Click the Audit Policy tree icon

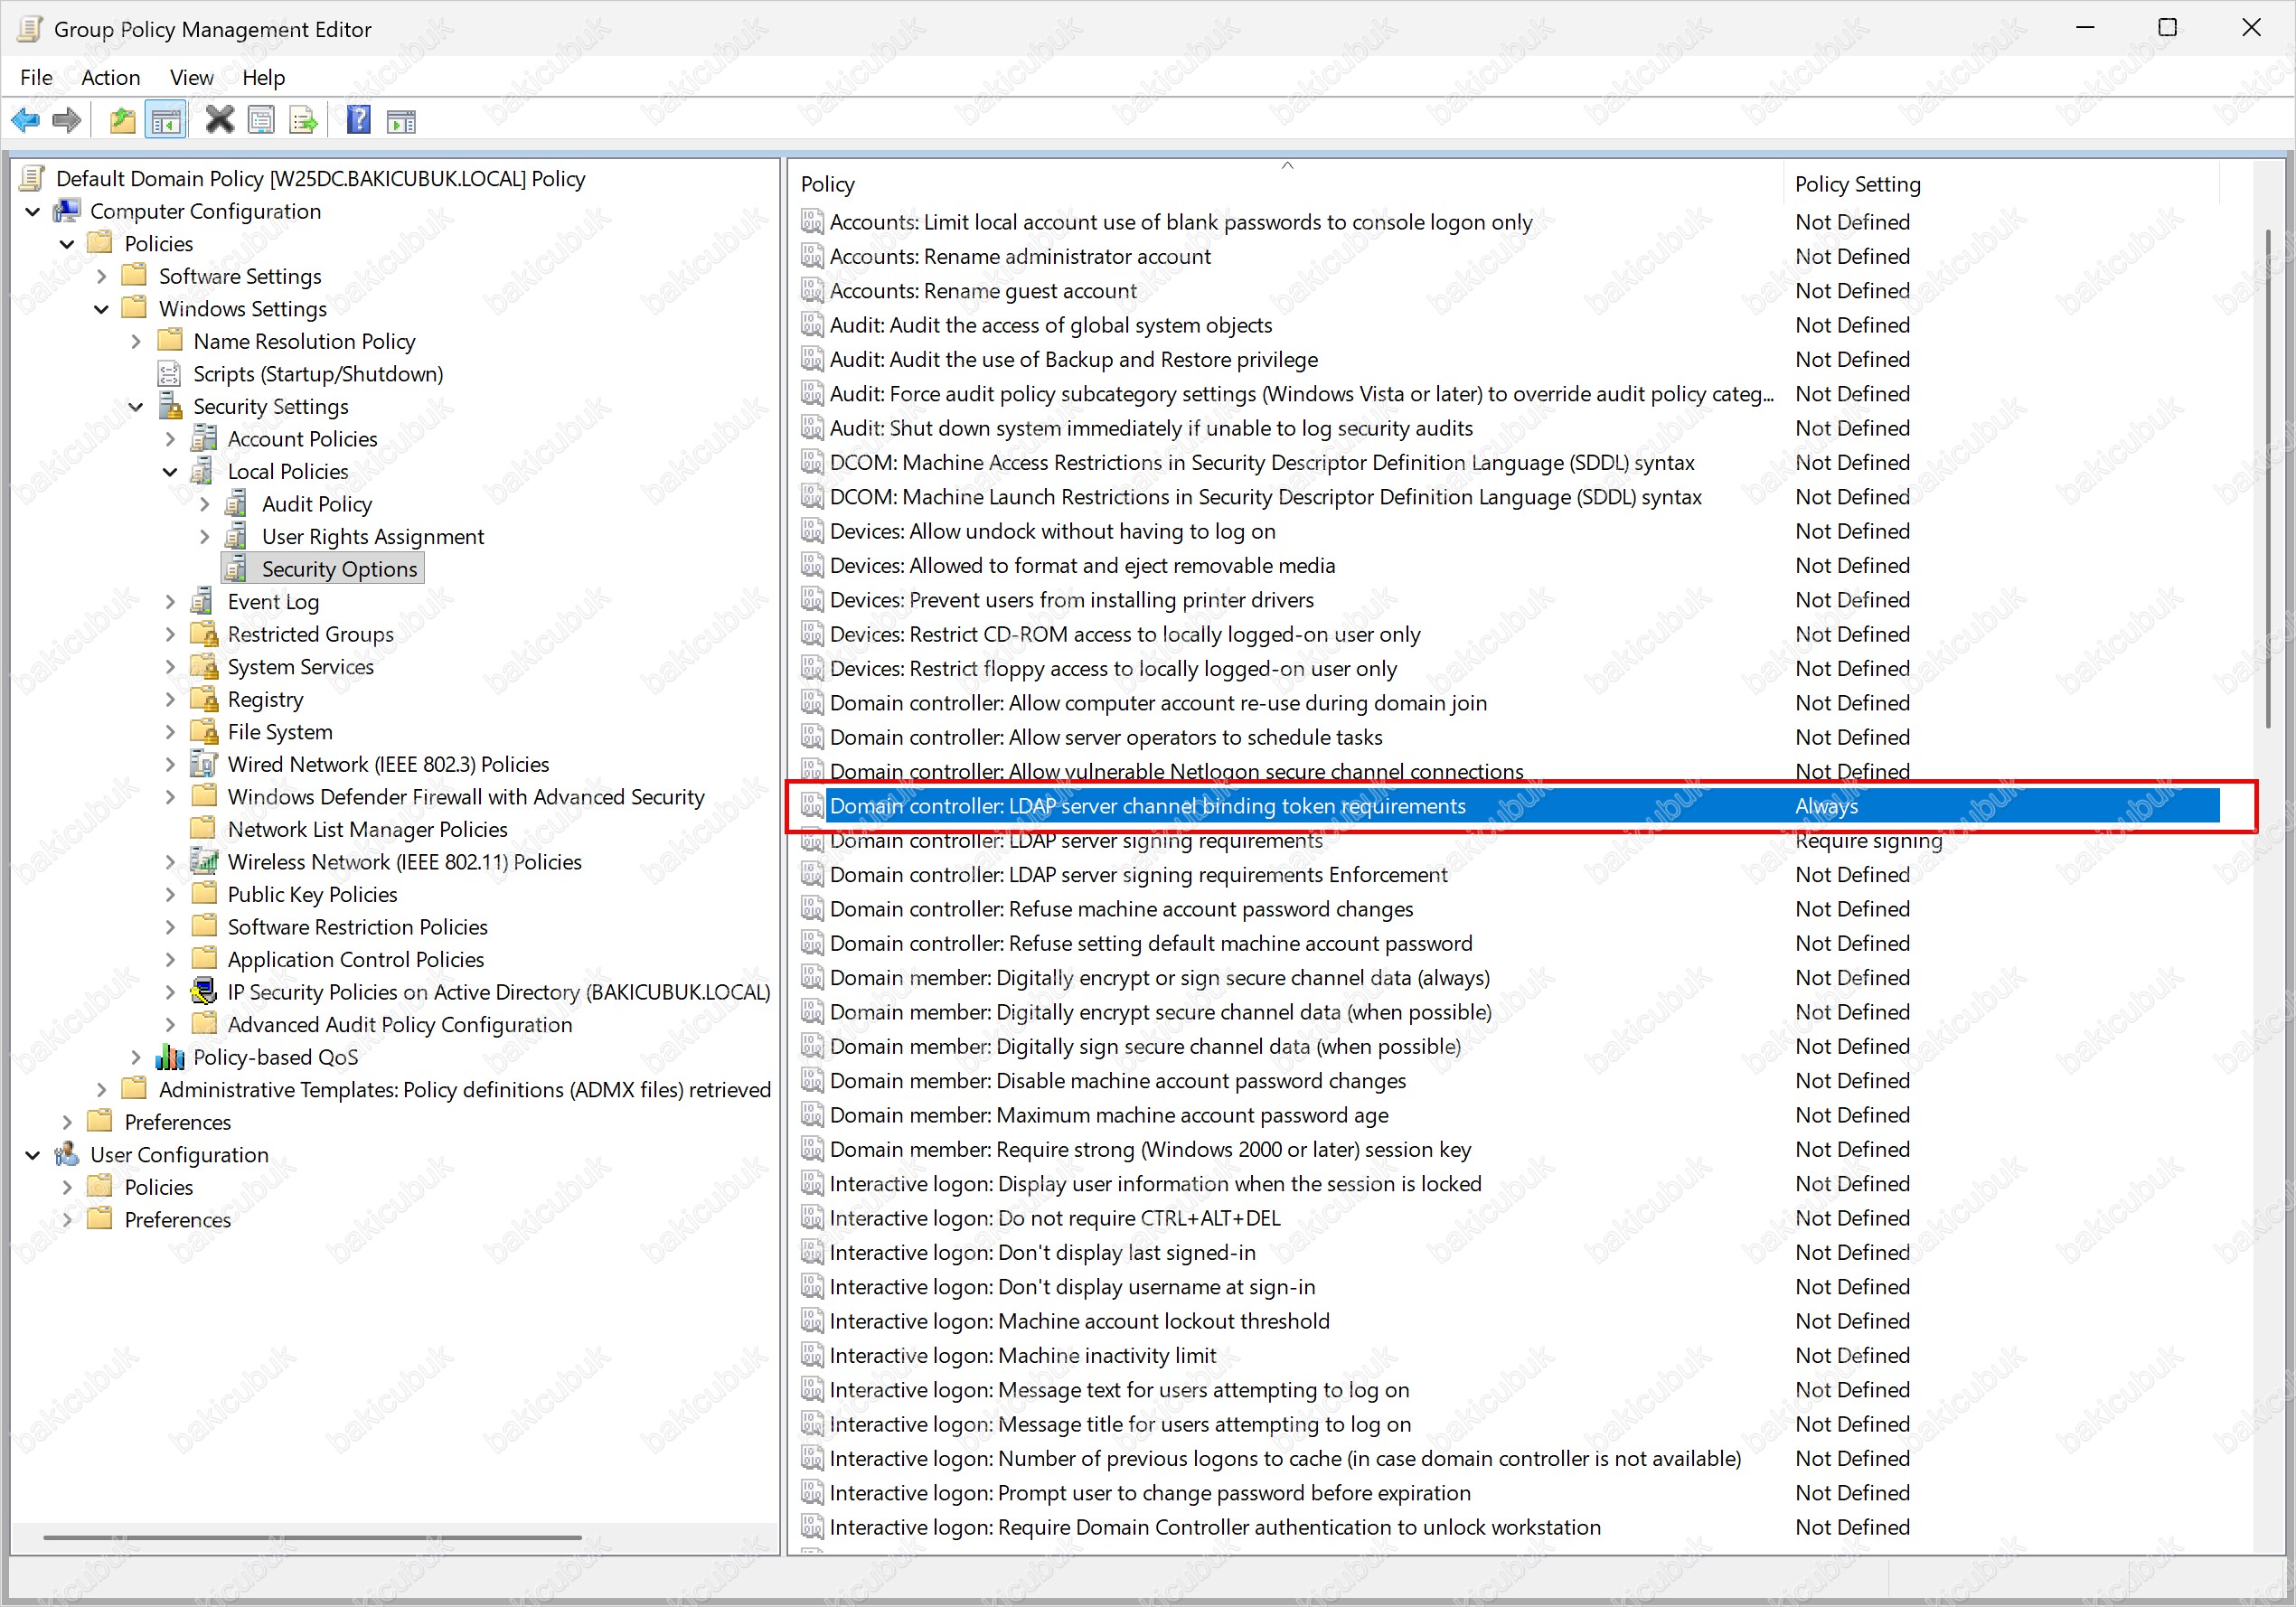pos(237,503)
